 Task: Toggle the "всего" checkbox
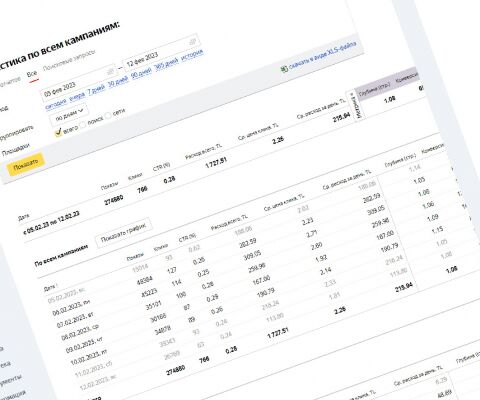click(x=59, y=133)
